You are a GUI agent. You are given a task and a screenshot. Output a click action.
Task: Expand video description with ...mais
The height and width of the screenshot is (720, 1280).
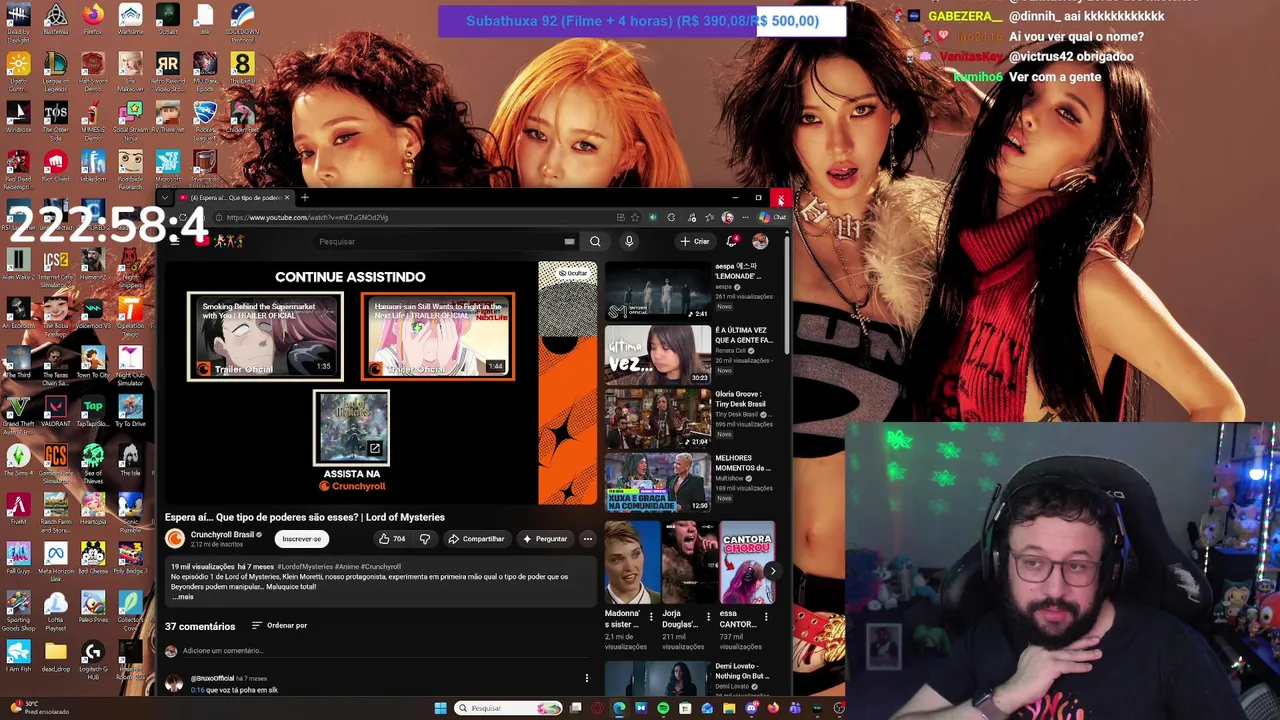[x=184, y=597]
